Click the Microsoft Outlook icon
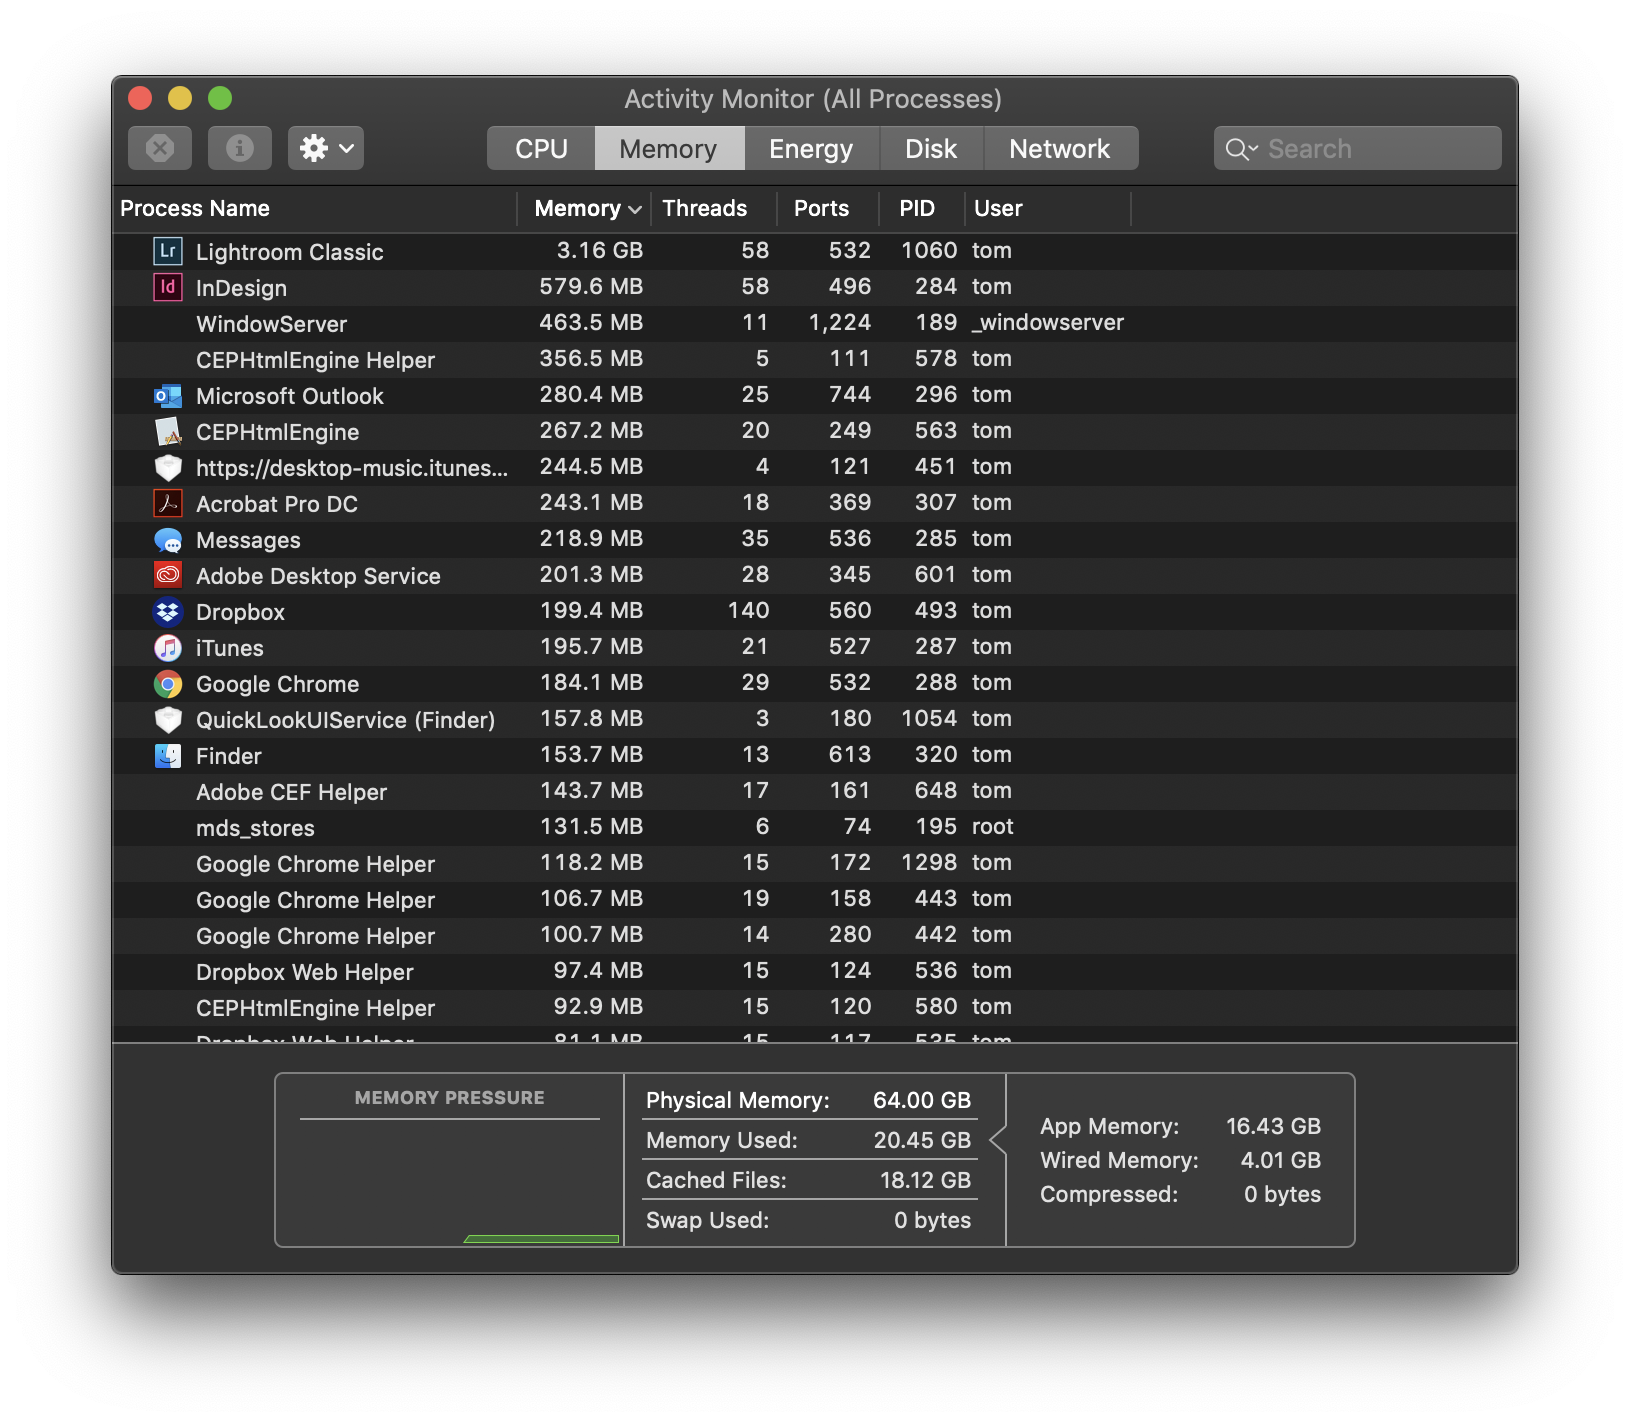This screenshot has width=1630, height=1422. (x=168, y=396)
